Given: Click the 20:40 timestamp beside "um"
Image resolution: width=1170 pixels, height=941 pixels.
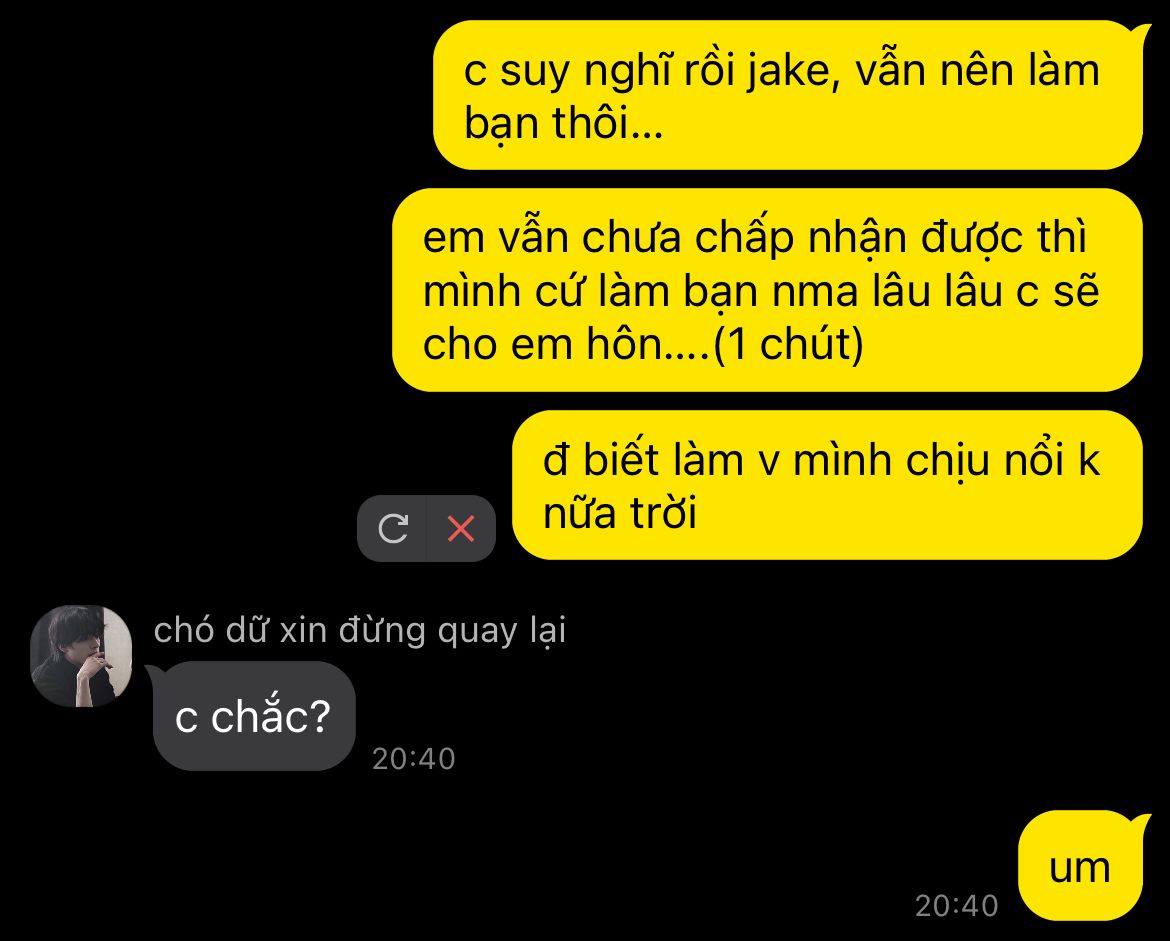Looking at the screenshot, I should (957, 906).
